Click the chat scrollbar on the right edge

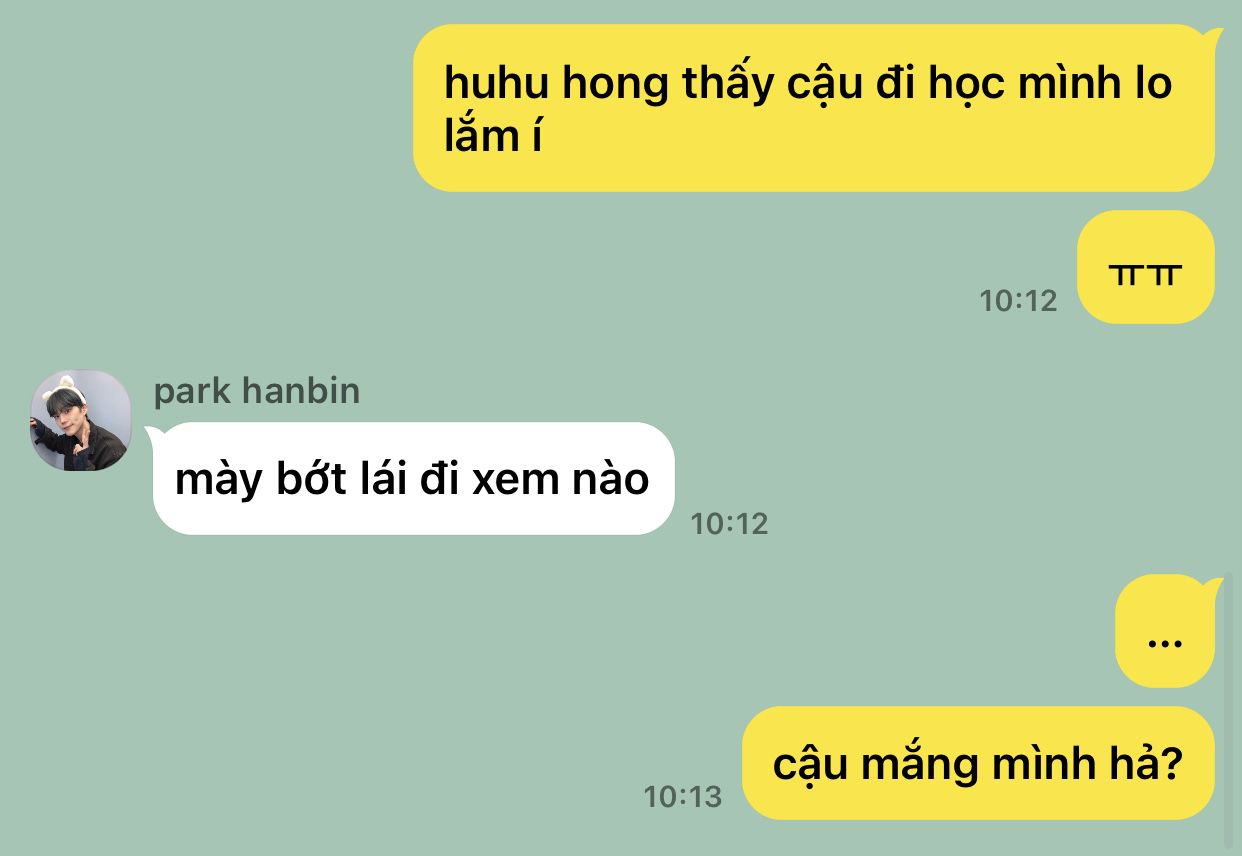coord(1229,711)
